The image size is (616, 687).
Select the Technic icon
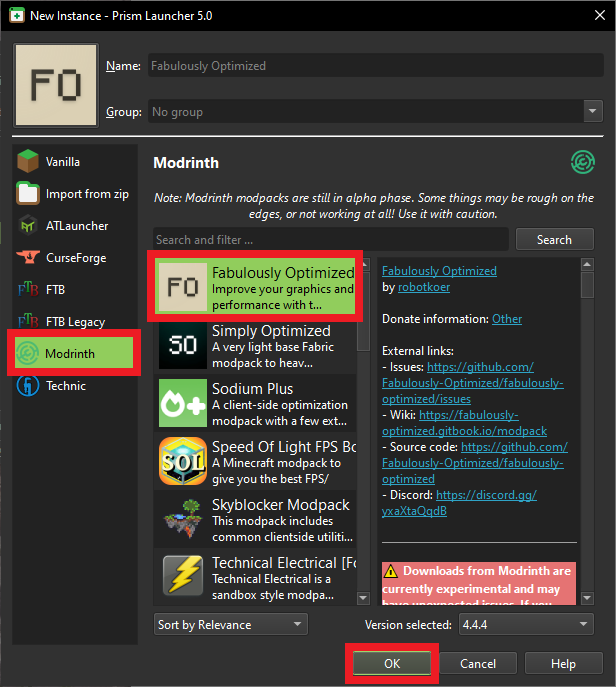[28, 386]
